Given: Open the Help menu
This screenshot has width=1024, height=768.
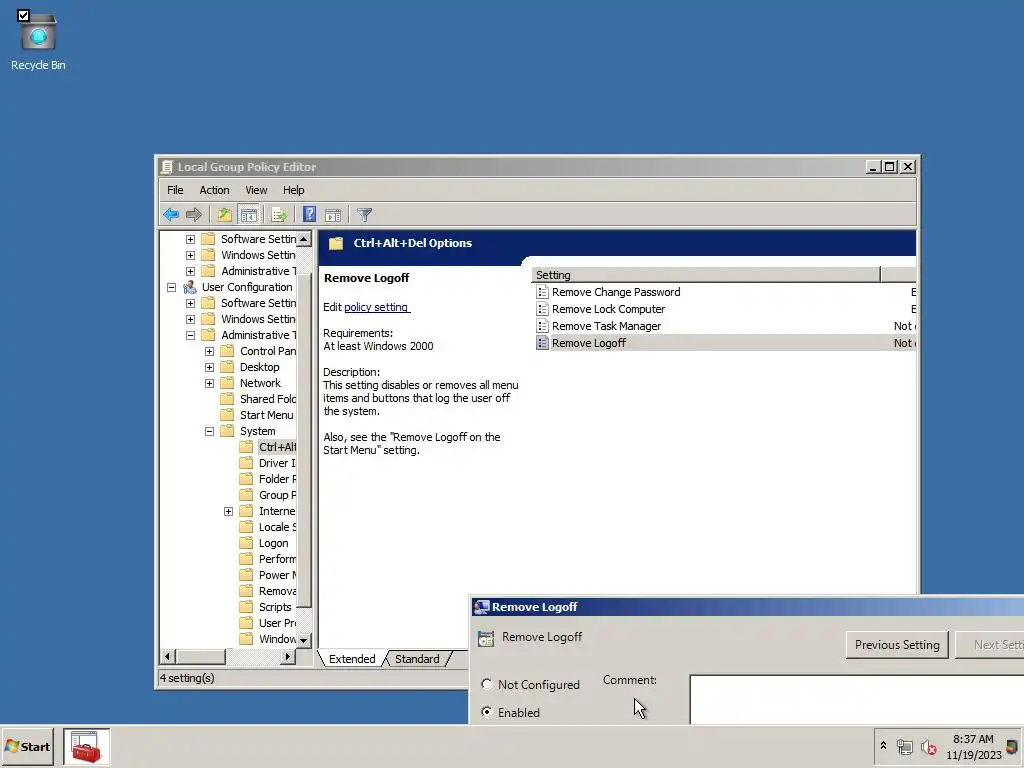Looking at the screenshot, I should click(293, 190).
